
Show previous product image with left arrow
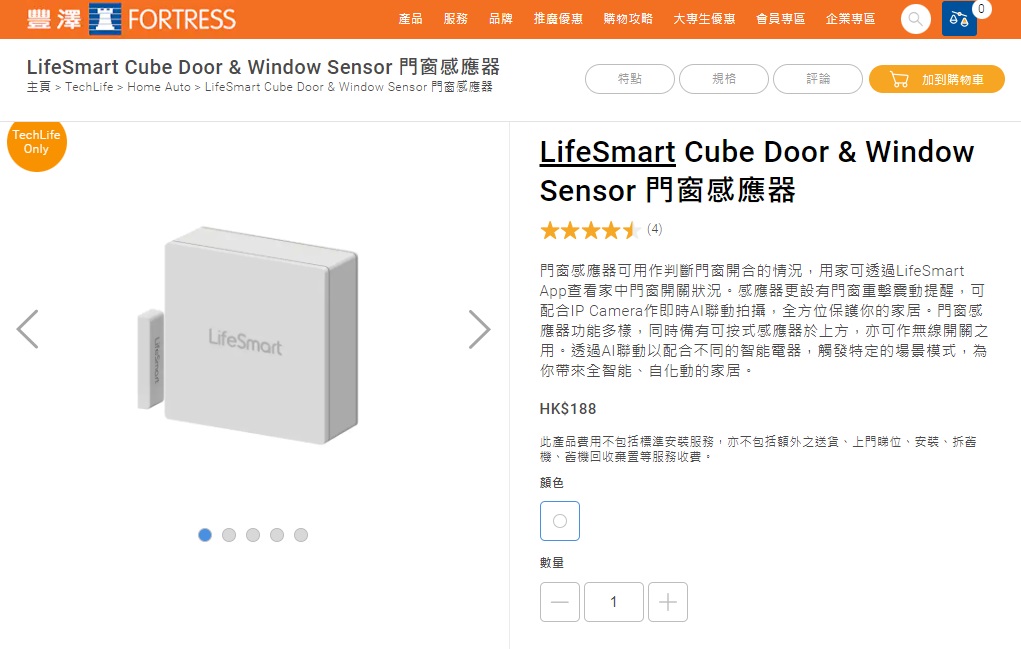[29, 329]
